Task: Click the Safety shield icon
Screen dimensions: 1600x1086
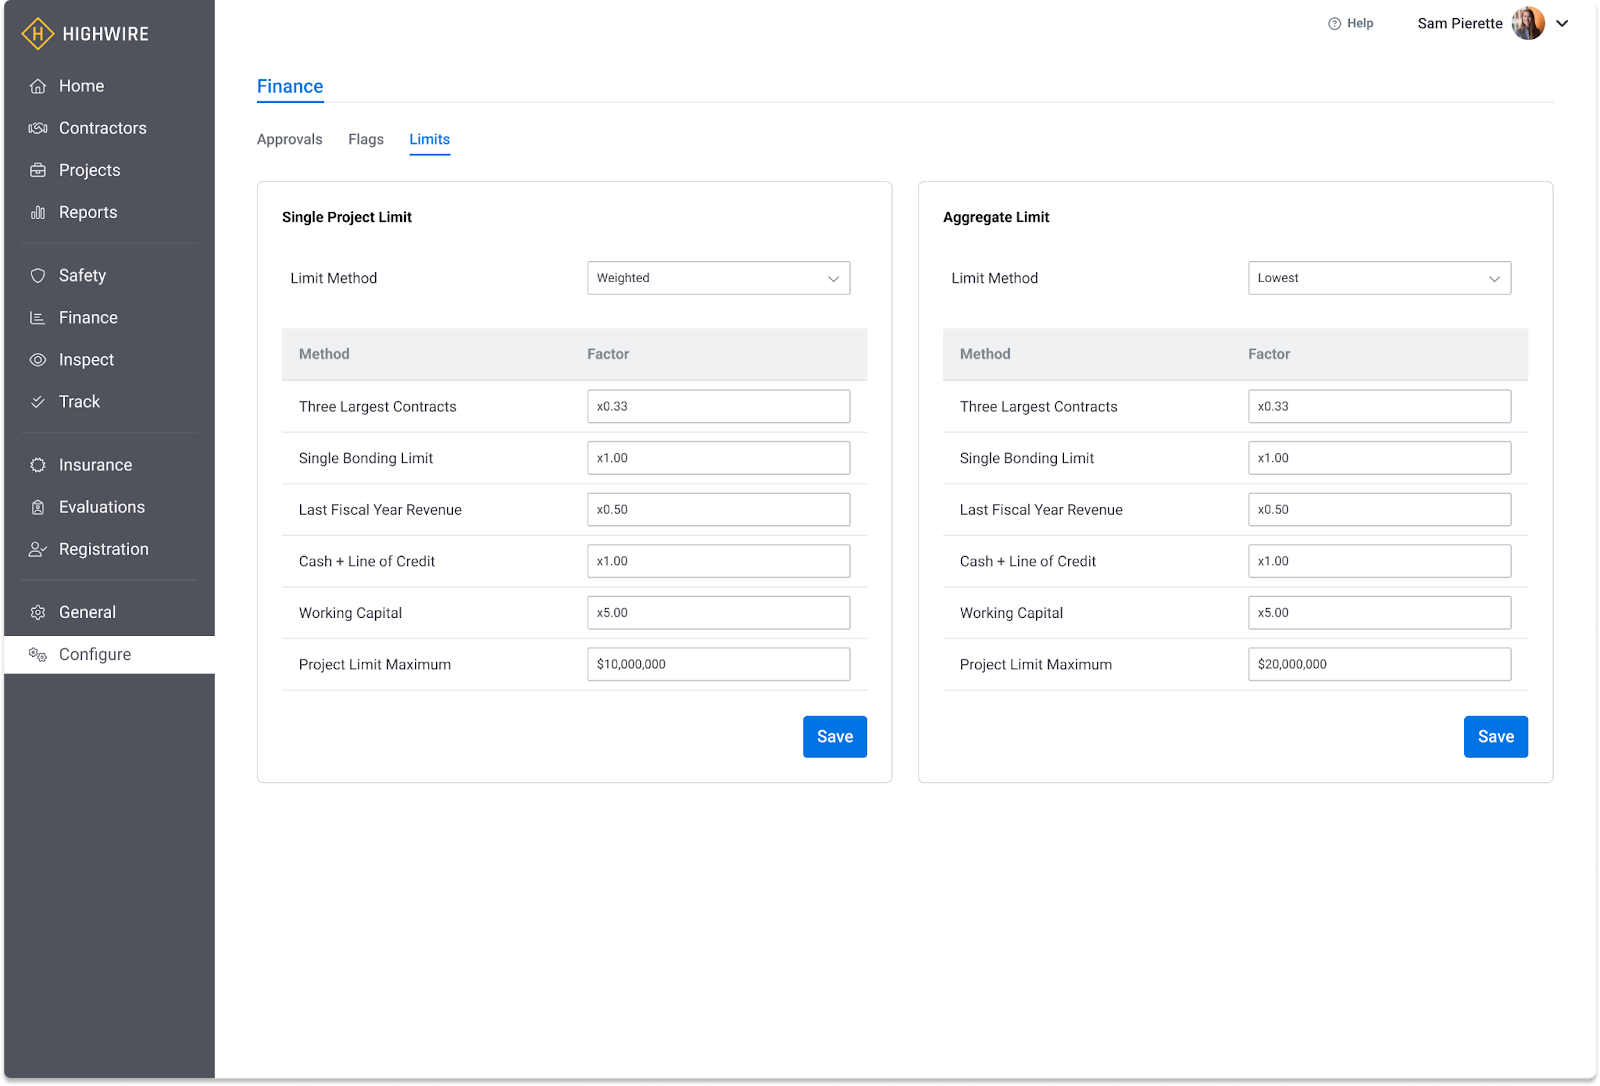Action: point(38,275)
